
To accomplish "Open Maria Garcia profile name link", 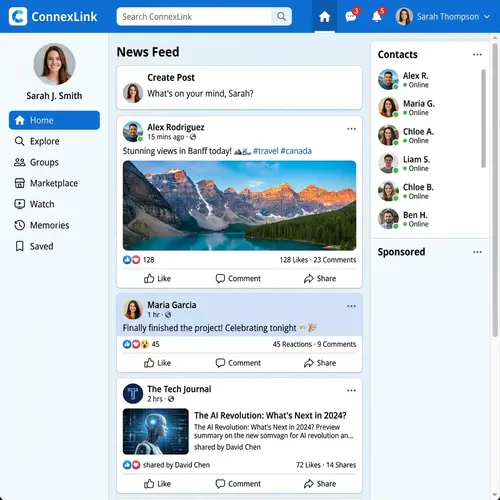I will click(172, 305).
